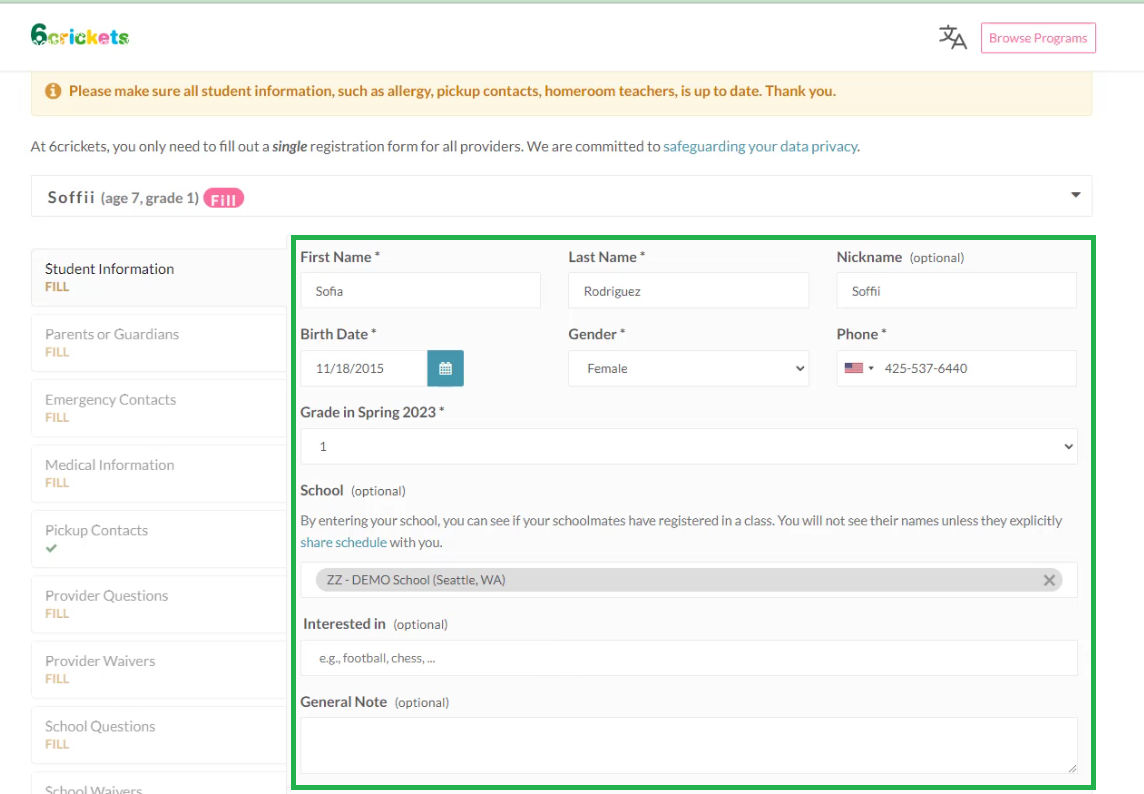
Task: Expand the Soffii student dropdown arrow
Action: tap(1075, 196)
